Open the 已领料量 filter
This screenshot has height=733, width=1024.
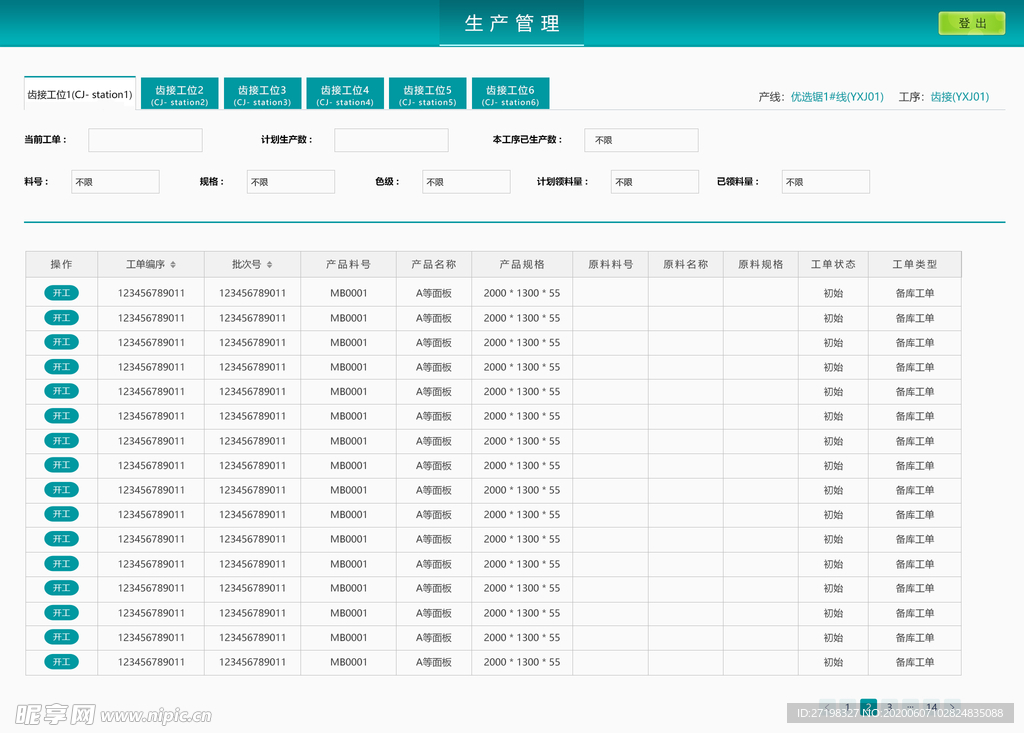825,181
